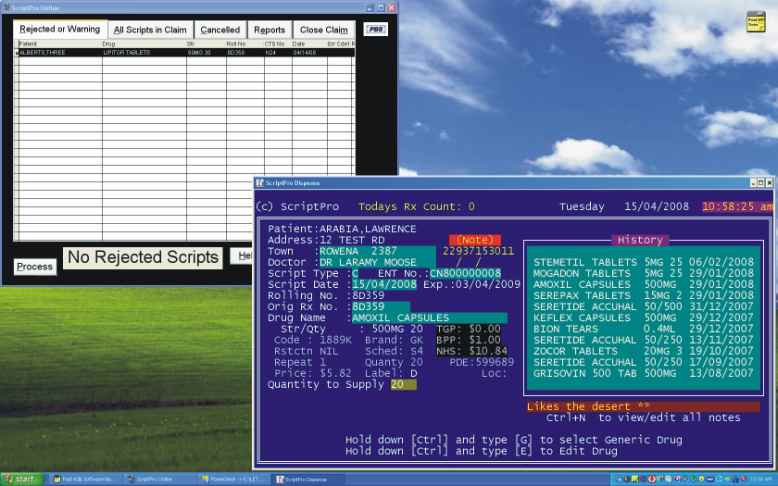This screenshot has width=778, height=486.
Task: Click the Script Date field 15/04/2008
Action: pos(385,284)
